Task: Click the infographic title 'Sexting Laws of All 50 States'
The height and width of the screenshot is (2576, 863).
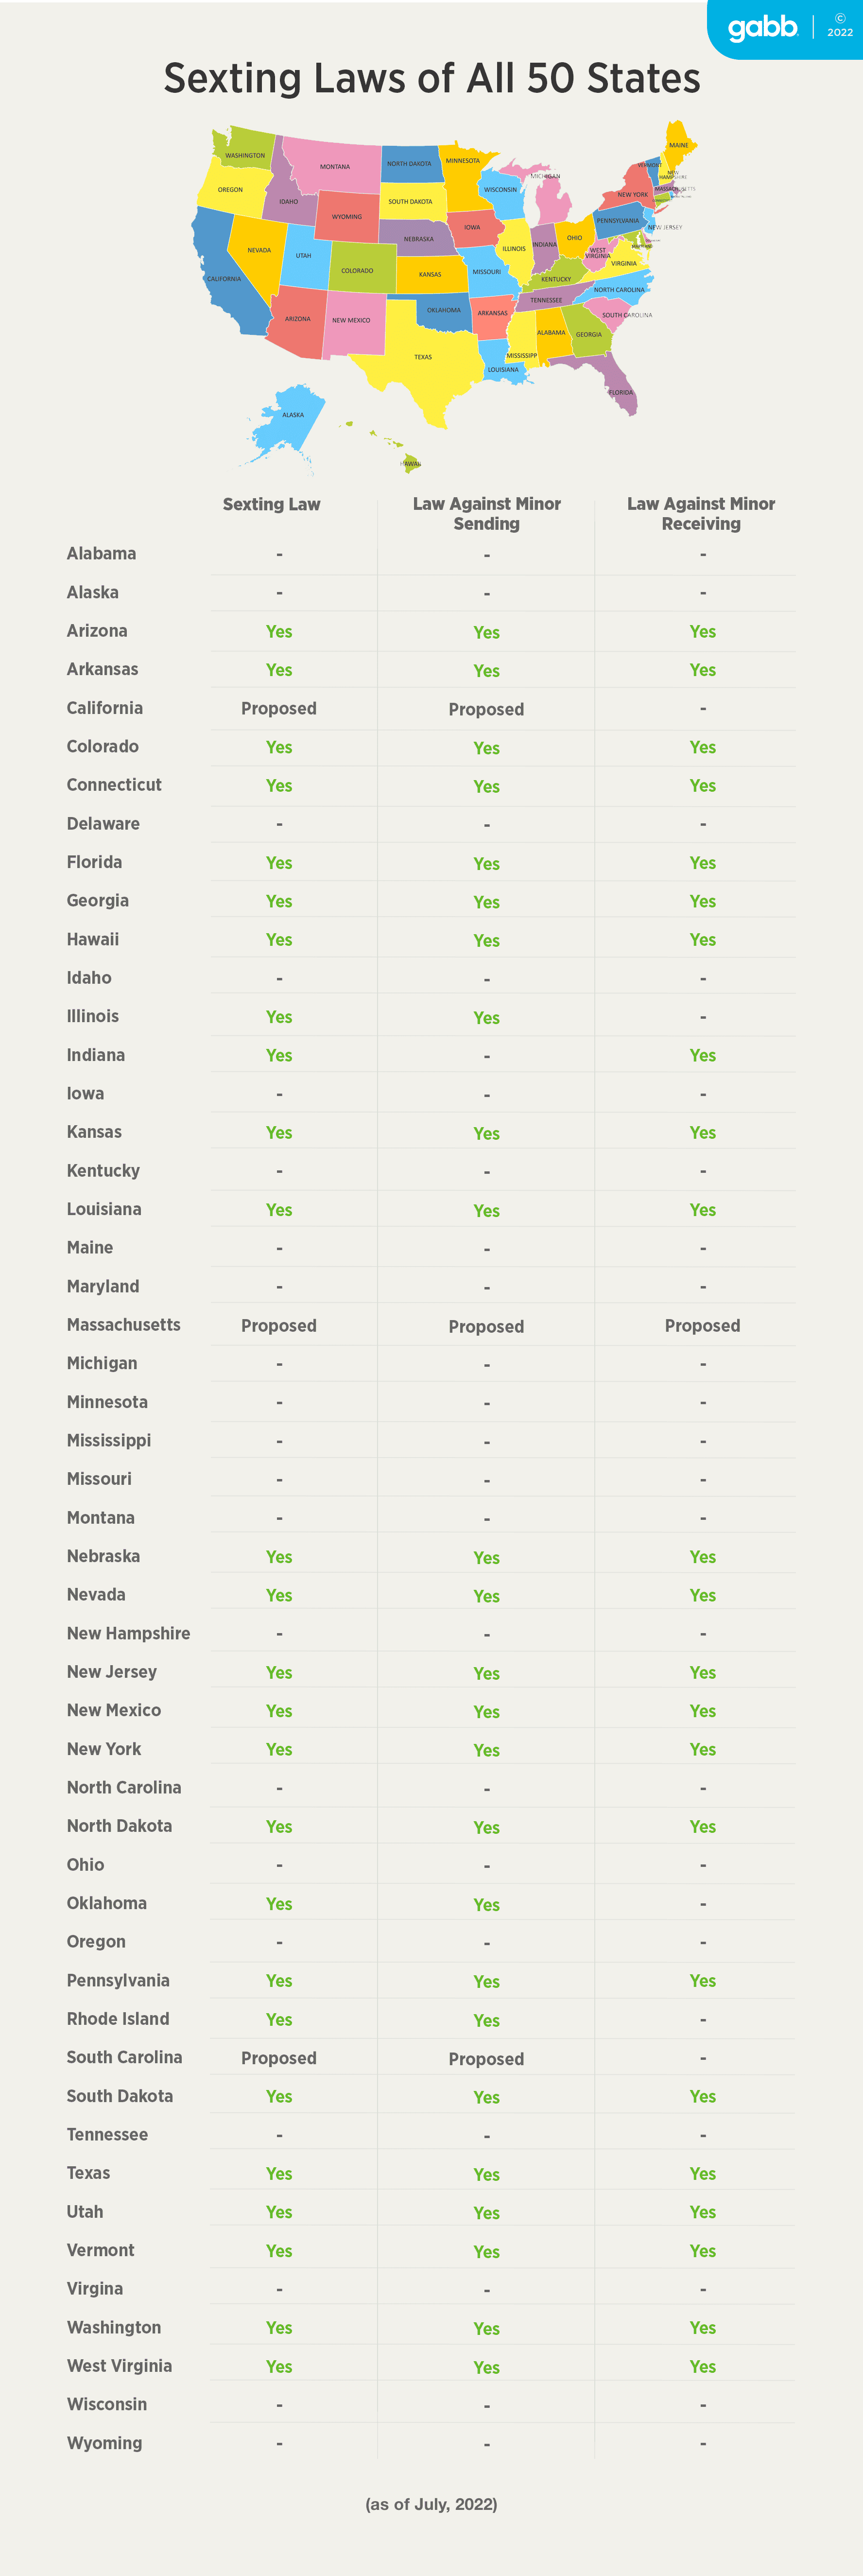Action: point(431,78)
